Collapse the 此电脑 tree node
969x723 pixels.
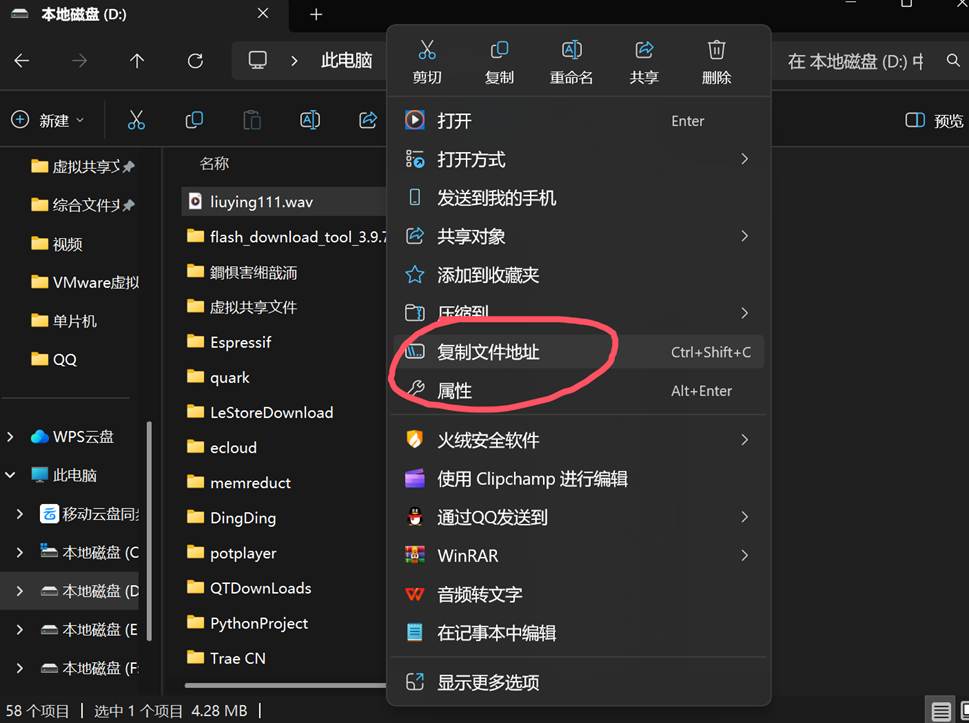(x=11, y=476)
